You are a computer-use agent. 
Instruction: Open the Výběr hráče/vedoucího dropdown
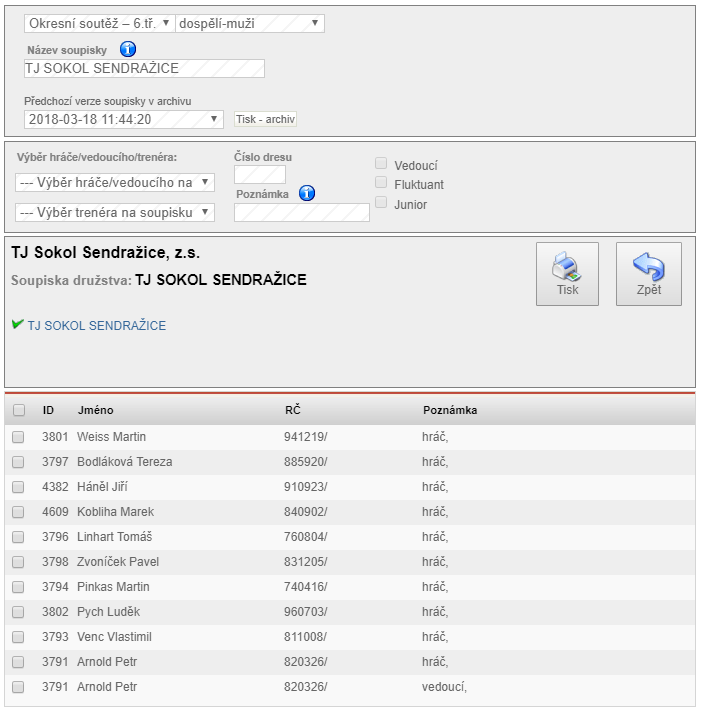click(114, 182)
